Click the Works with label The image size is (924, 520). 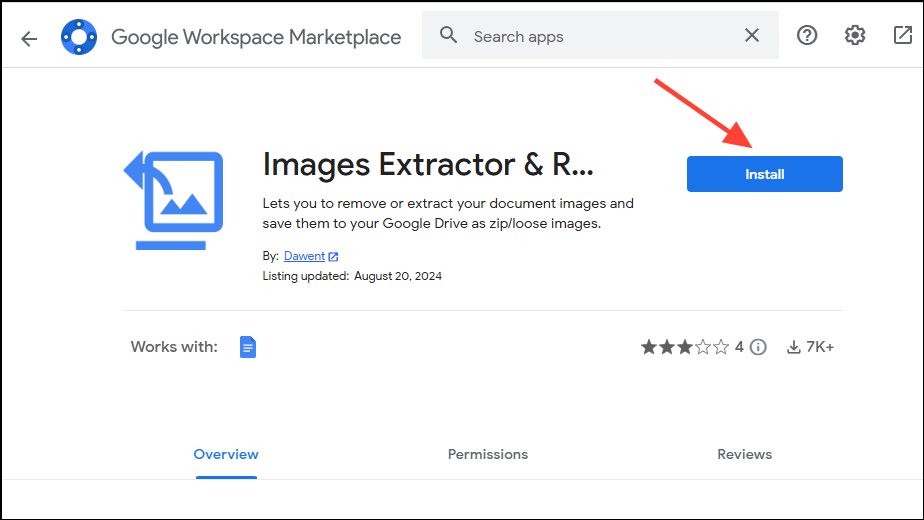pyautogui.click(x=174, y=347)
